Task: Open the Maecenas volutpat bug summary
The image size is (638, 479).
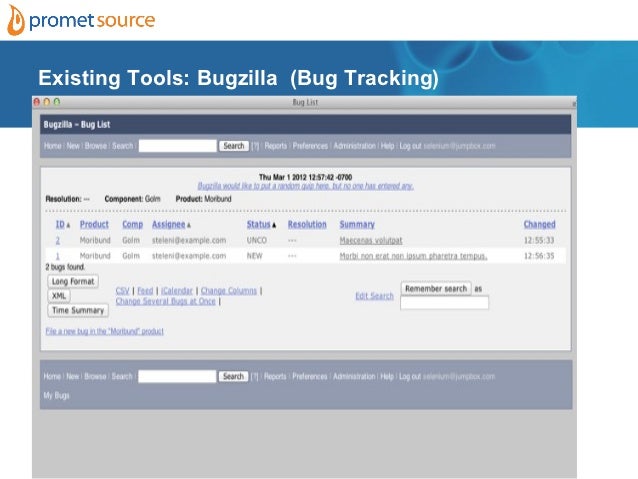Action: (371, 241)
